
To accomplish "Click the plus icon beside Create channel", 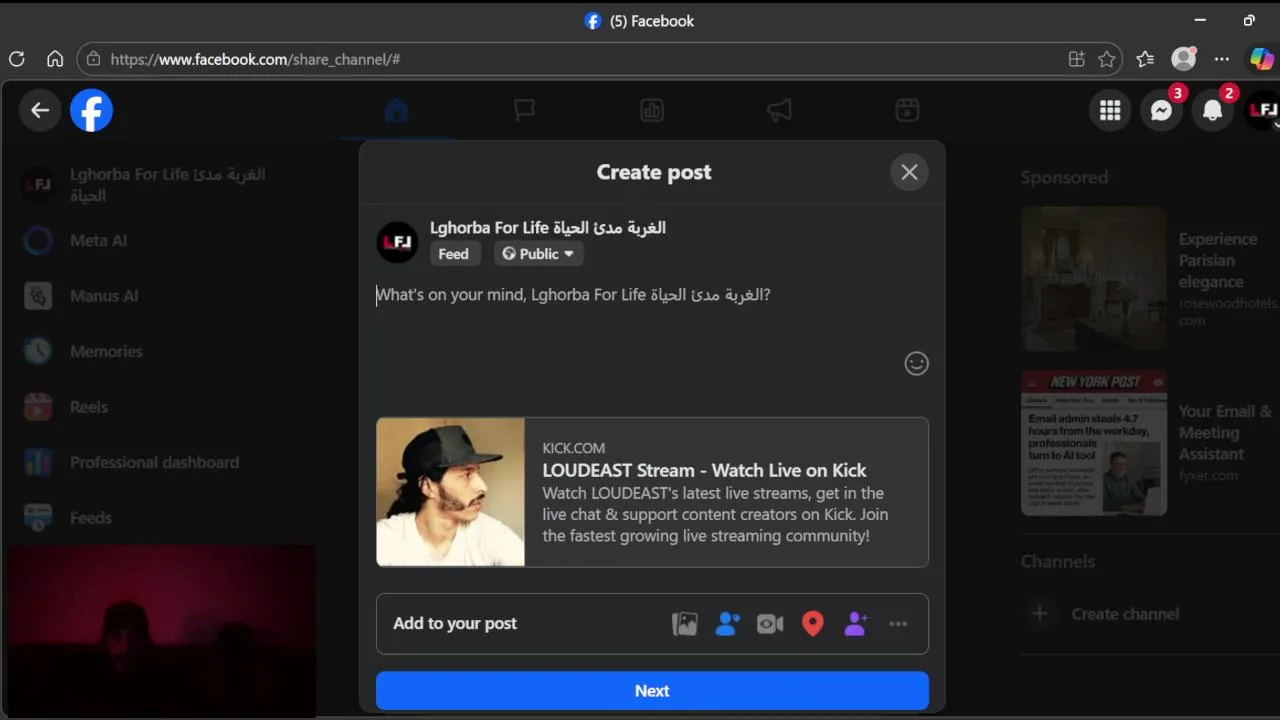I will tap(1040, 614).
